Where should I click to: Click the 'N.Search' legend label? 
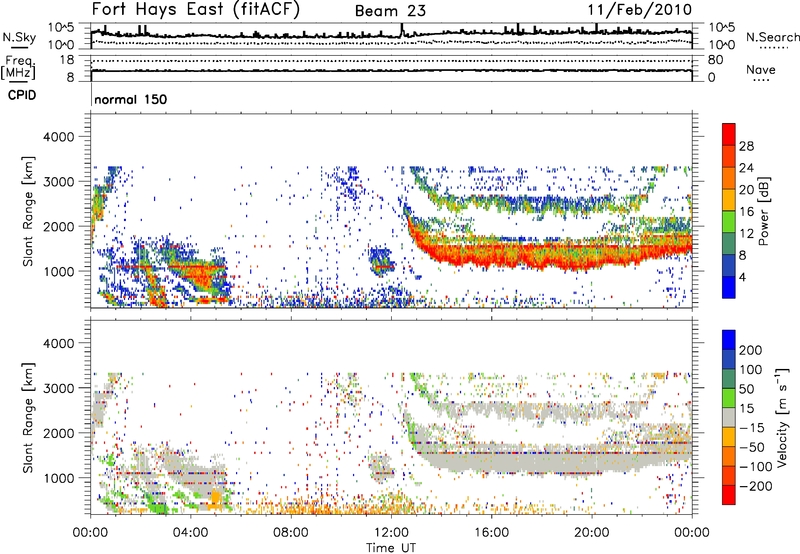pyautogui.click(x=772, y=37)
